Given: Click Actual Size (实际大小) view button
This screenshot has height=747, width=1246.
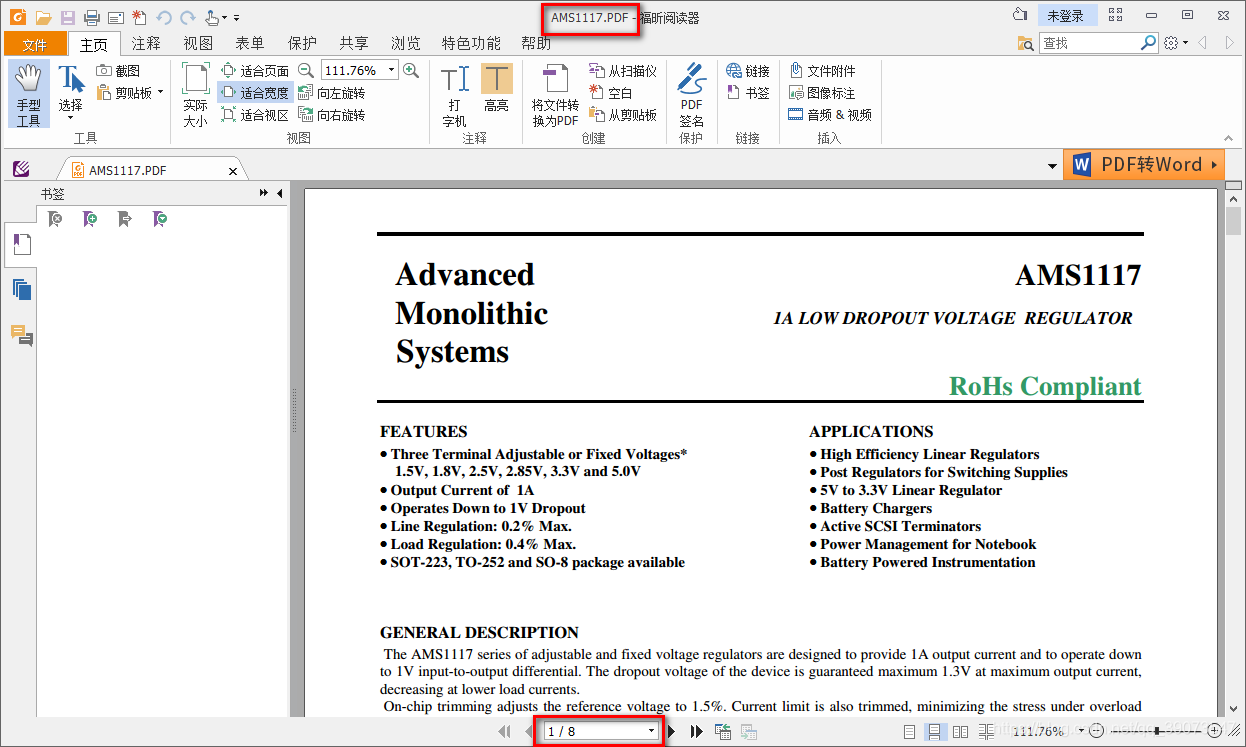Looking at the screenshot, I should (x=195, y=95).
